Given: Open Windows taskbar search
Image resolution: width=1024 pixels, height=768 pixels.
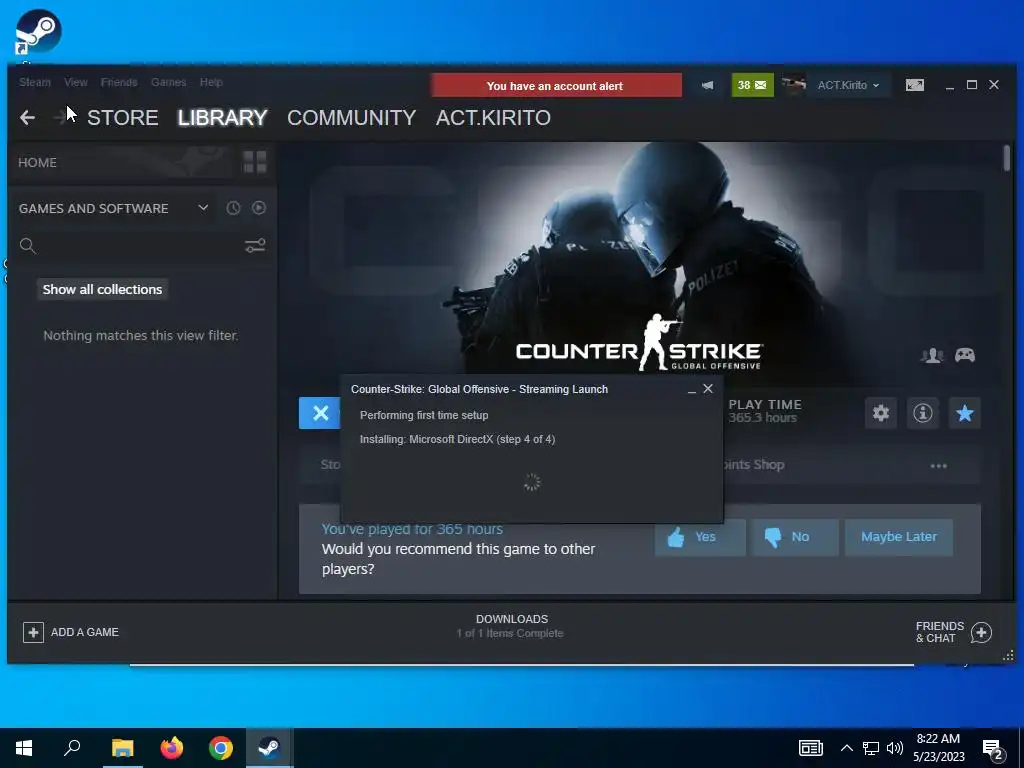Looking at the screenshot, I should 72,748.
